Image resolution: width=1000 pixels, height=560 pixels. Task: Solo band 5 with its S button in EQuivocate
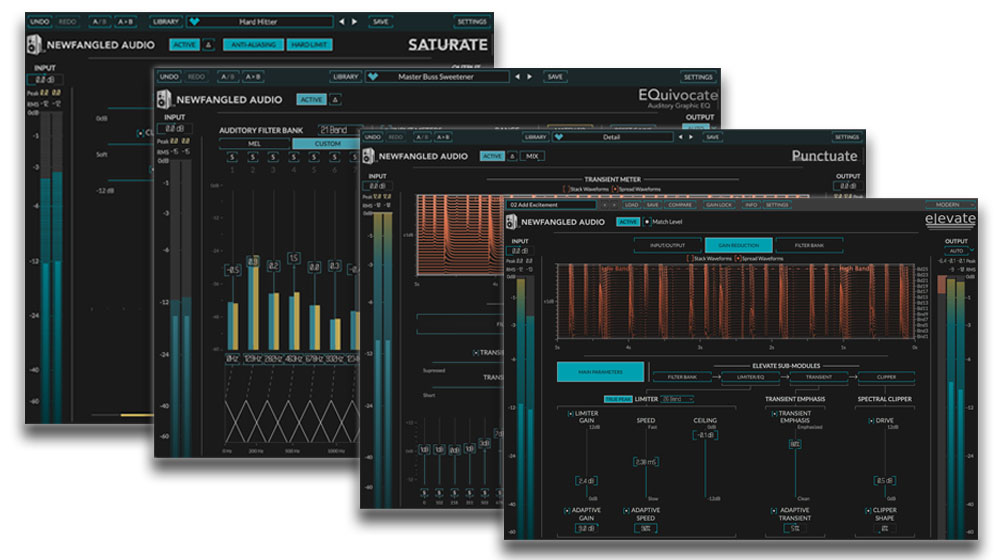314,157
